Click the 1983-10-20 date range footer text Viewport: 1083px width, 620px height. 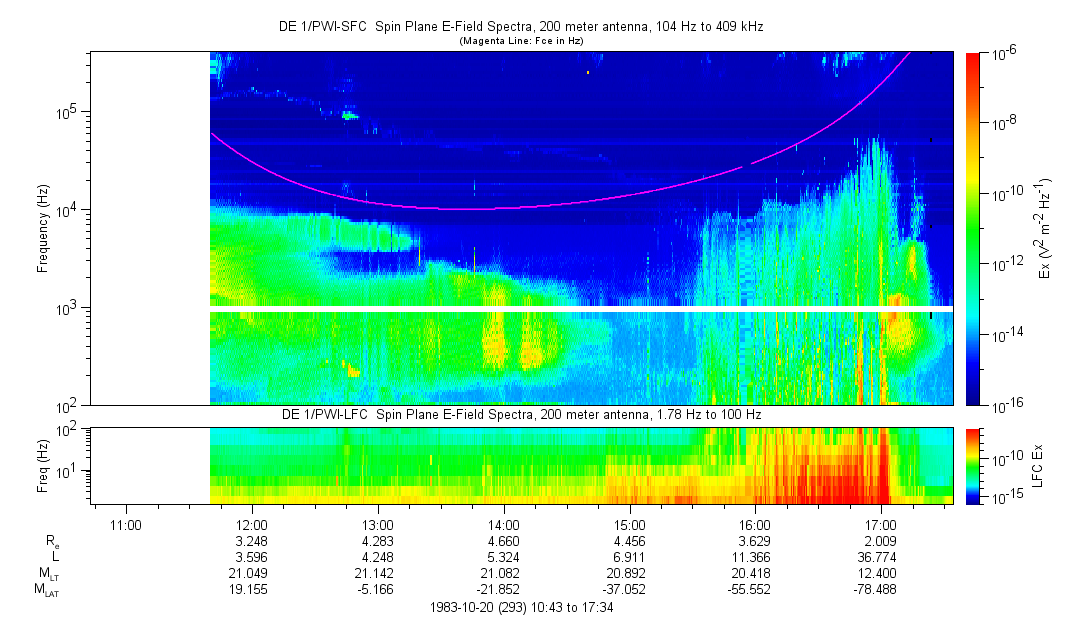[520, 608]
